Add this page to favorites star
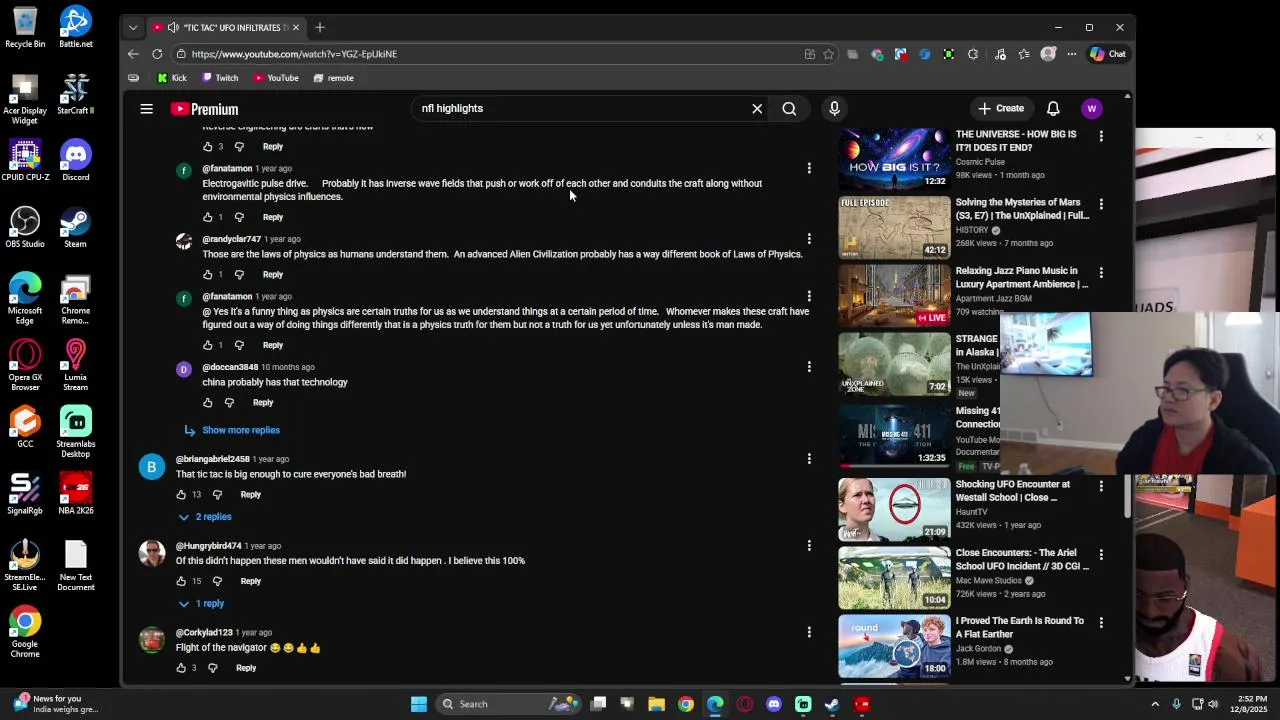This screenshot has width=1280, height=720. point(828,54)
